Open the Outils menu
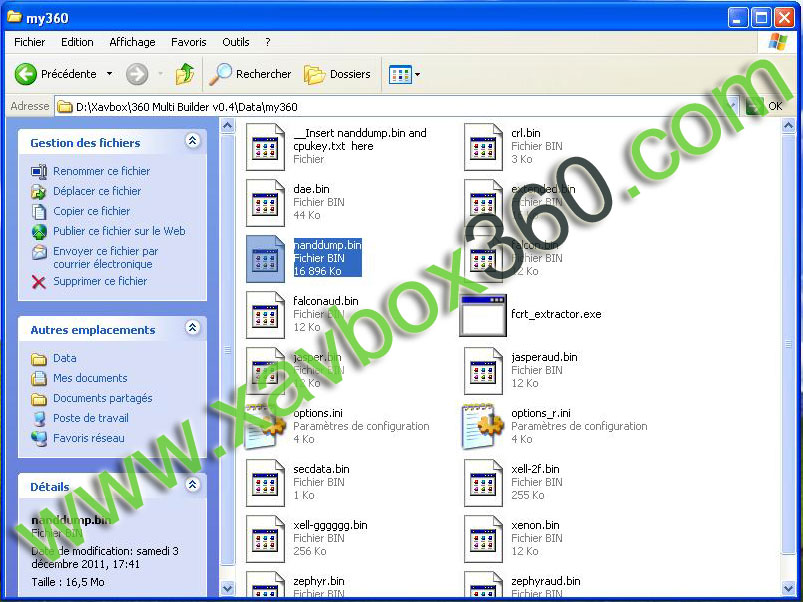The image size is (803, 602). (x=236, y=42)
